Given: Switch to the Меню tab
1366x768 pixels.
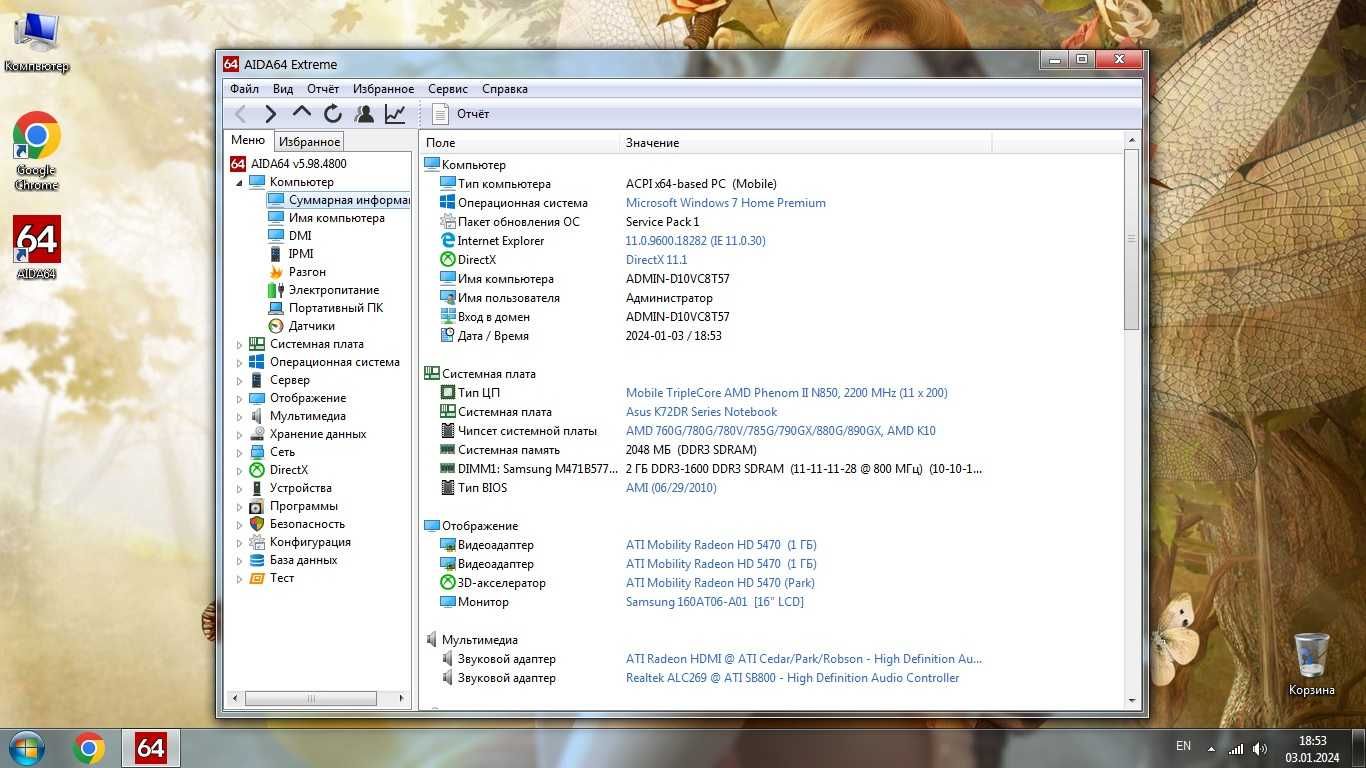Looking at the screenshot, I should point(248,140).
